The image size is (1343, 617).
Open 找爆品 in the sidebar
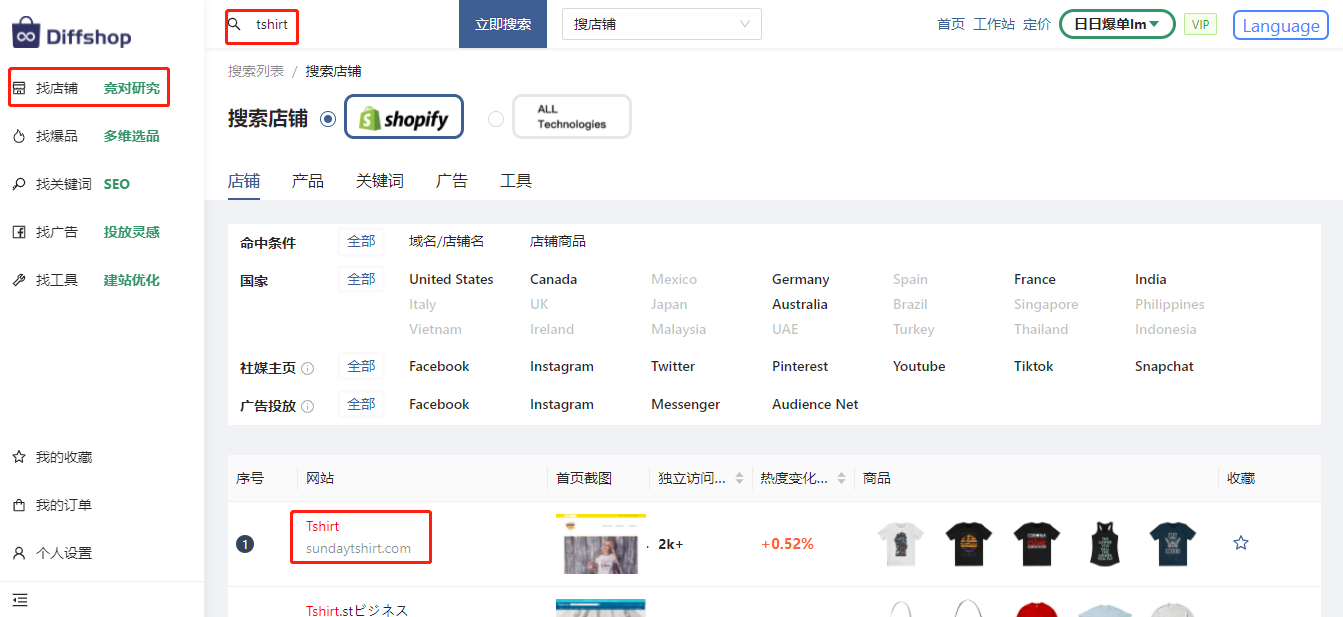point(57,136)
